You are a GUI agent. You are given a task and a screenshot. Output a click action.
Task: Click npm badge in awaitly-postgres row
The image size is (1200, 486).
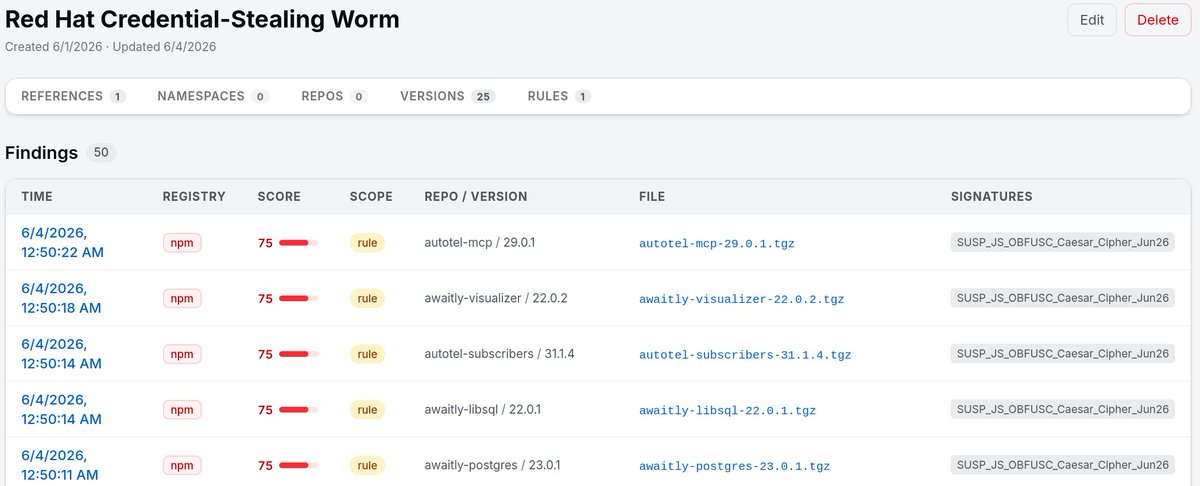(182, 466)
